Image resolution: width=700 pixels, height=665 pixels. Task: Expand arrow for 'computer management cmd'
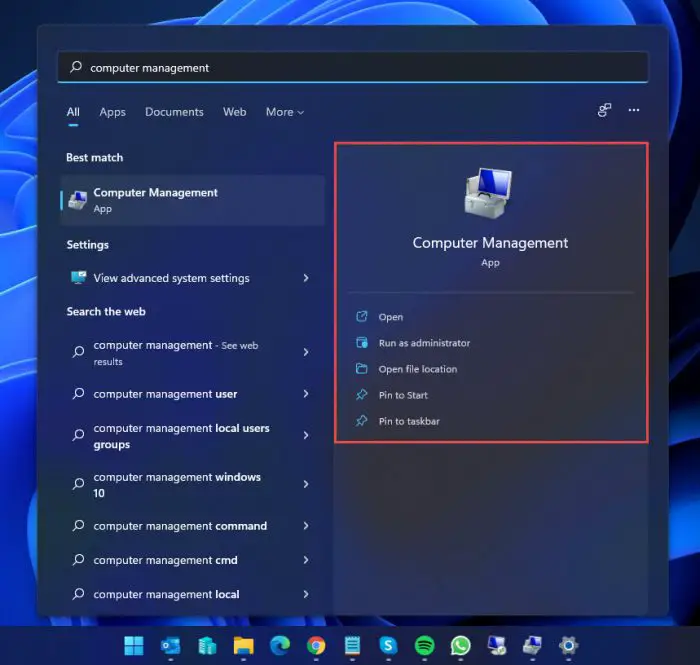[306, 560]
